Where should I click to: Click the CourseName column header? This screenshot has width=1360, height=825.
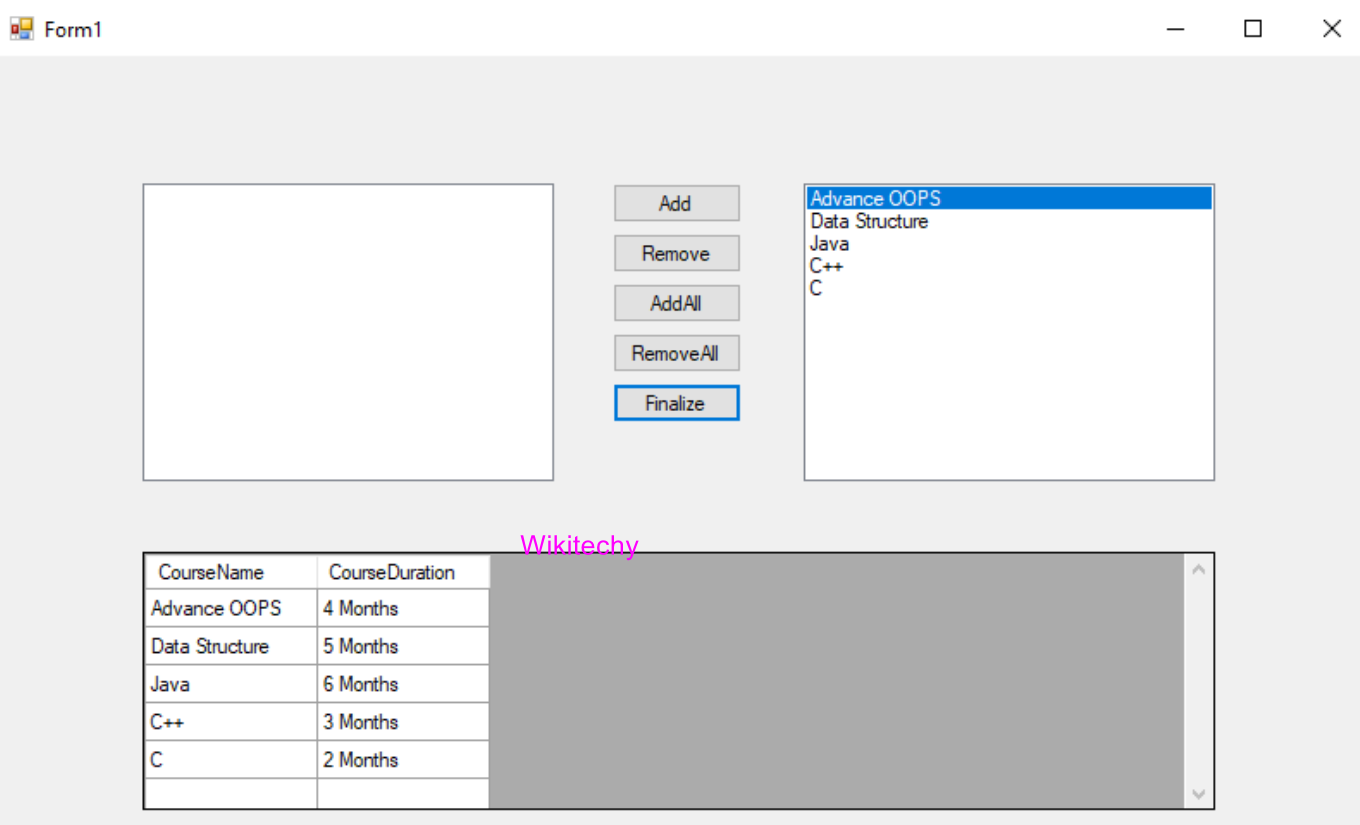coord(231,572)
